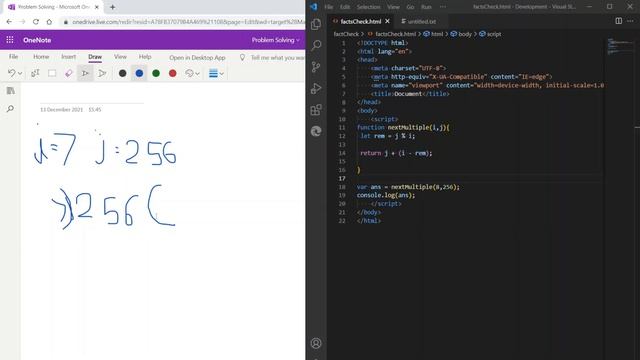640x360 pixels.
Task: Open VS Code Extensions view
Action: [x=316, y=110]
